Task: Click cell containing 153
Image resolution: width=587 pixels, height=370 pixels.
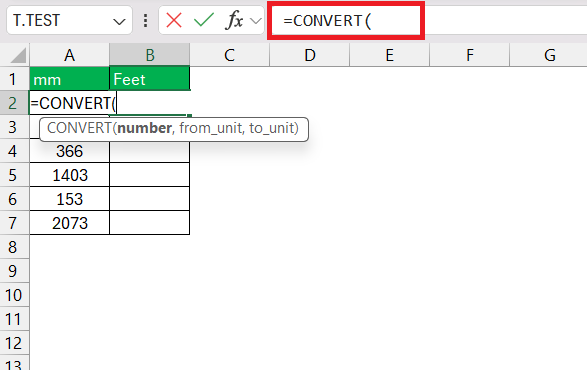Action: [x=69, y=199]
